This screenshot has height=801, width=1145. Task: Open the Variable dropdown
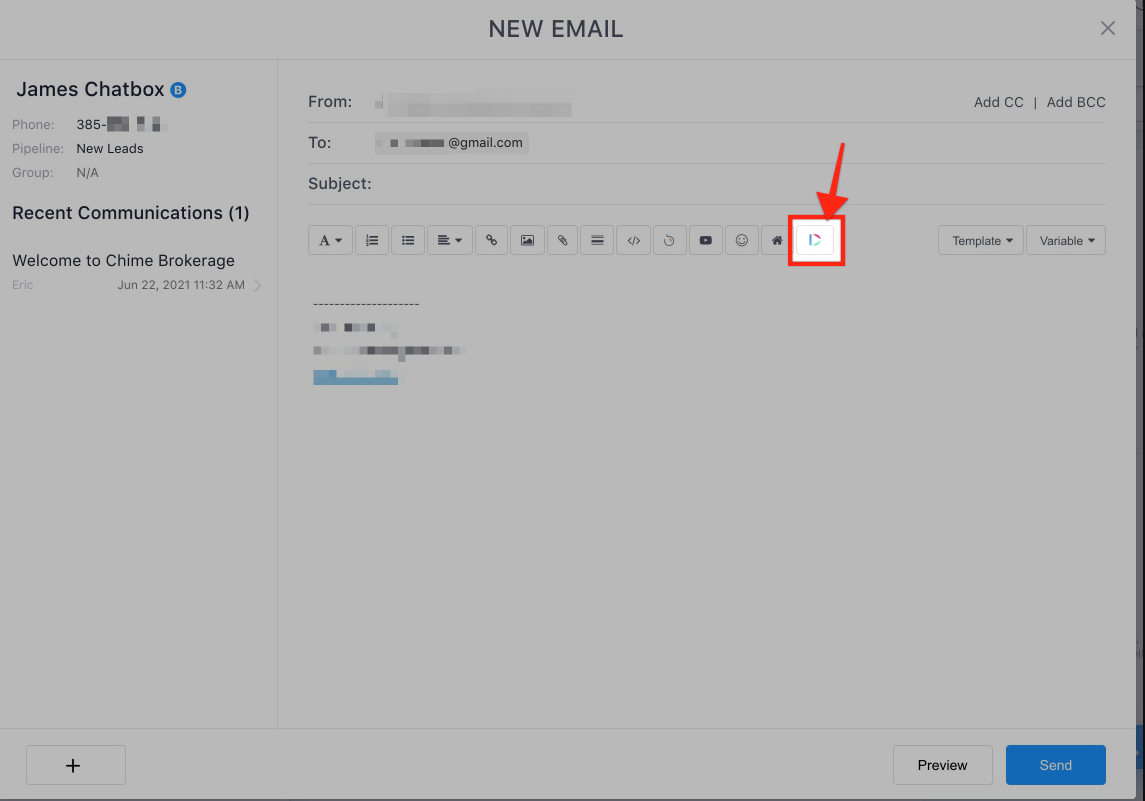1065,240
